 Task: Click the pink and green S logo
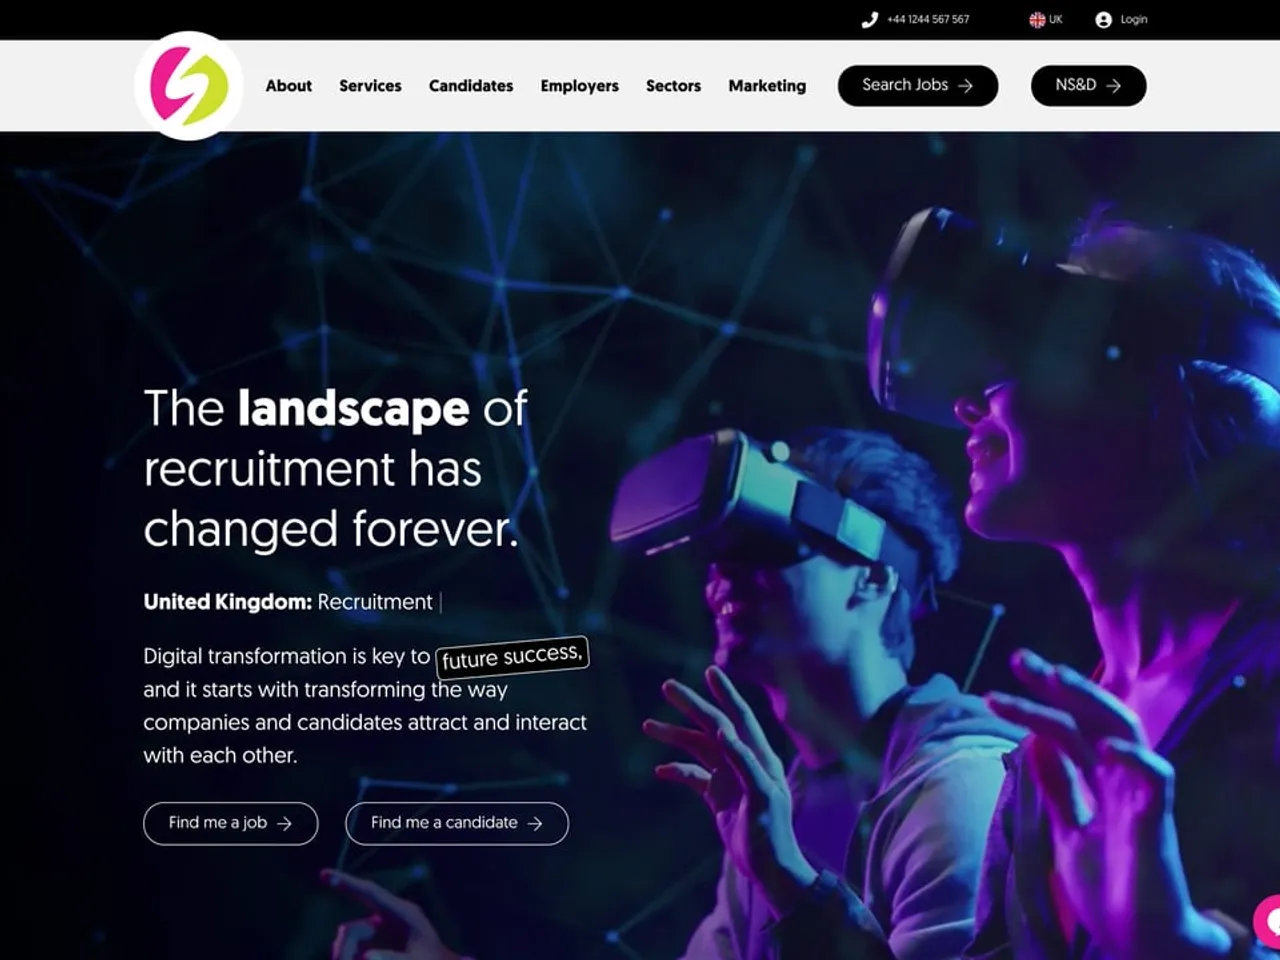coord(189,86)
